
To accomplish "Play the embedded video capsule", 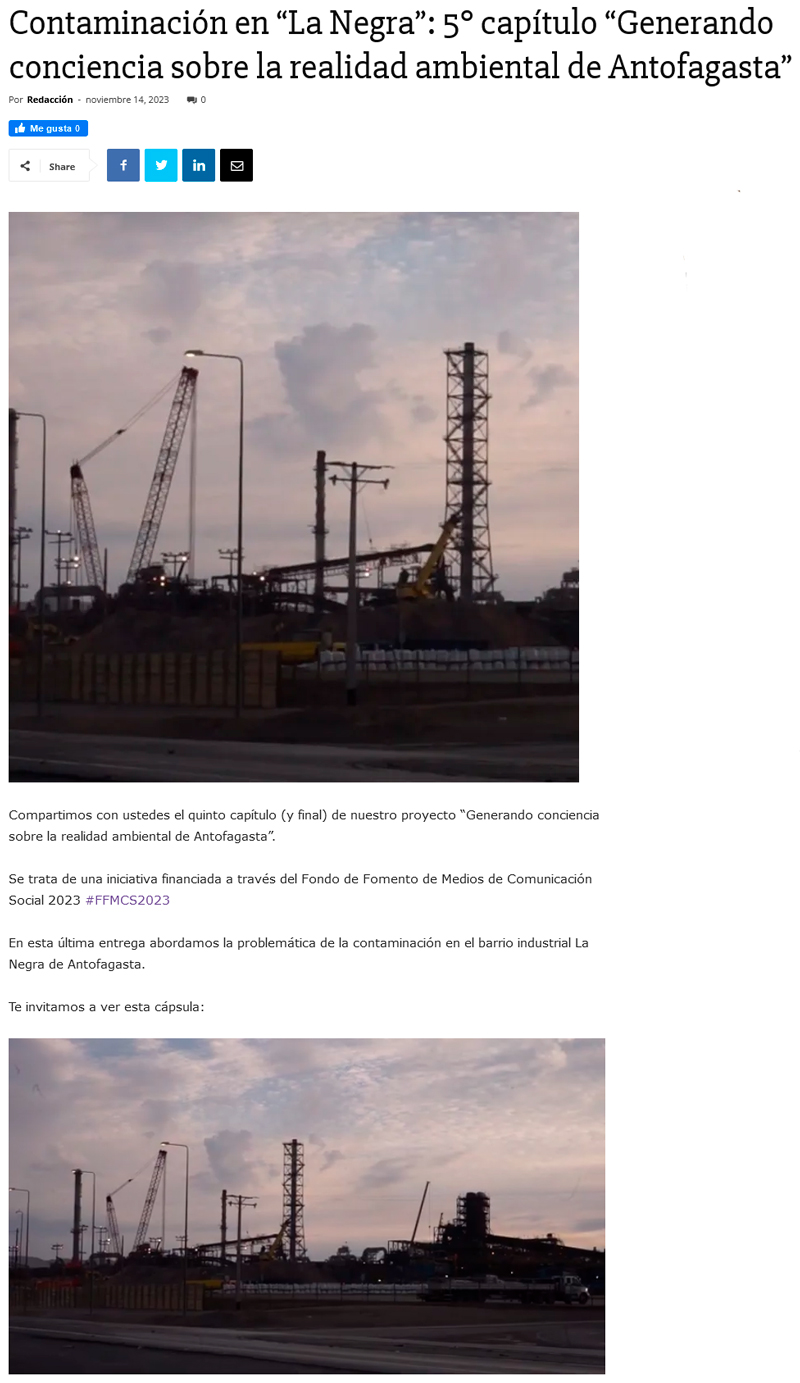I will [307, 1205].
